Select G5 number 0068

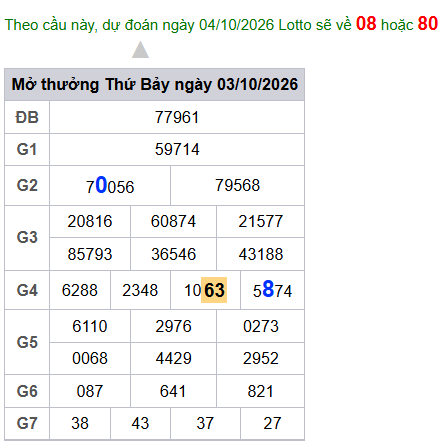[90, 358]
